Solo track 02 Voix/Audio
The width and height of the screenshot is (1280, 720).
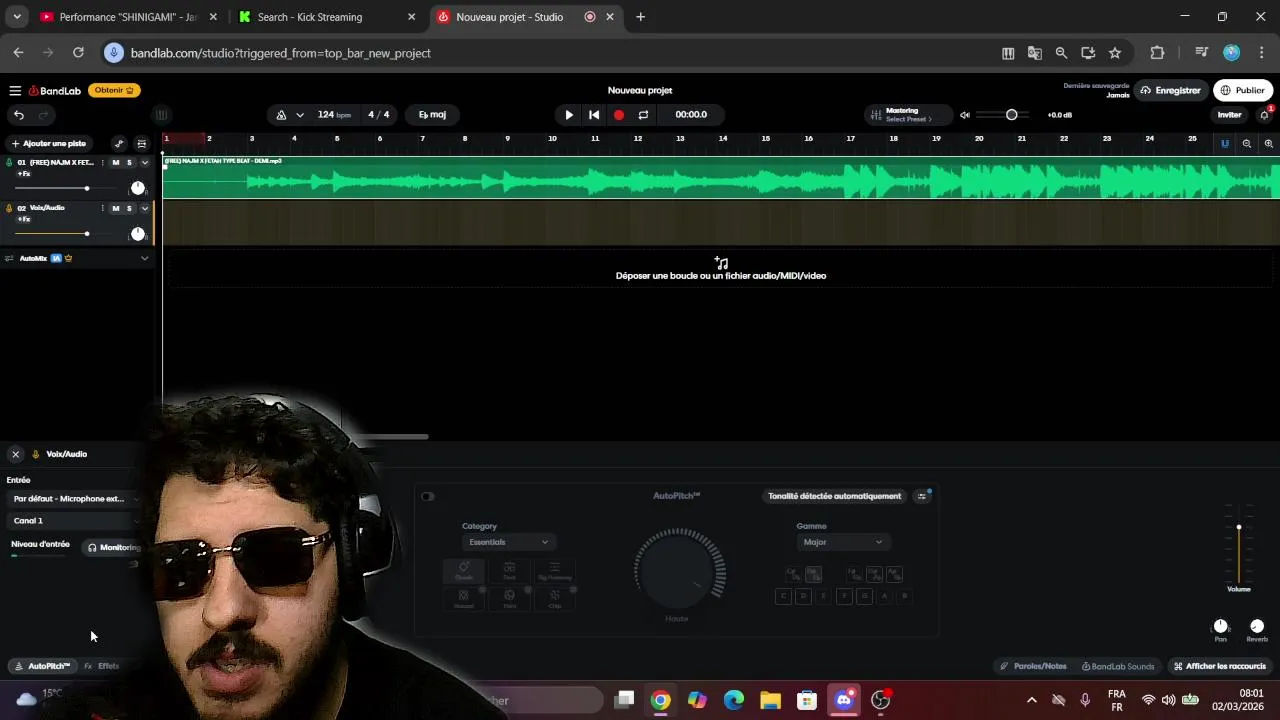pyautogui.click(x=129, y=209)
